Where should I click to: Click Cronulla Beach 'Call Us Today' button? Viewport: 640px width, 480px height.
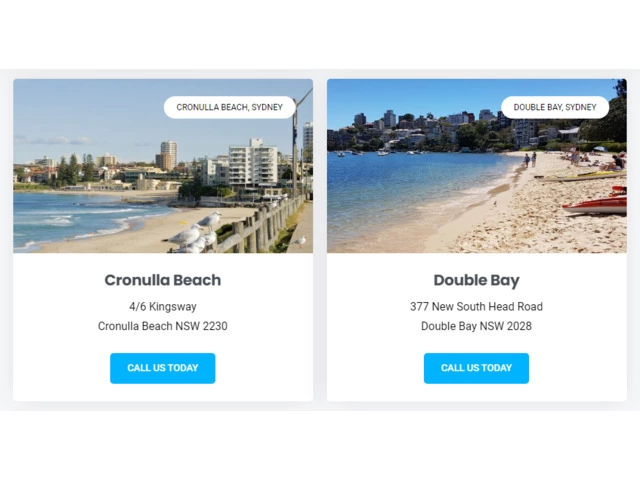pos(162,368)
